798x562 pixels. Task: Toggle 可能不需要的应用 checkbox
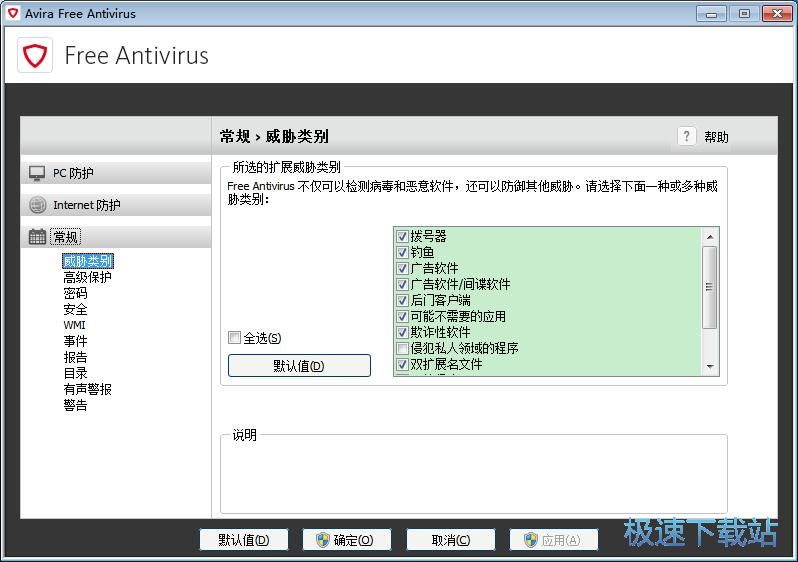pyautogui.click(x=402, y=316)
